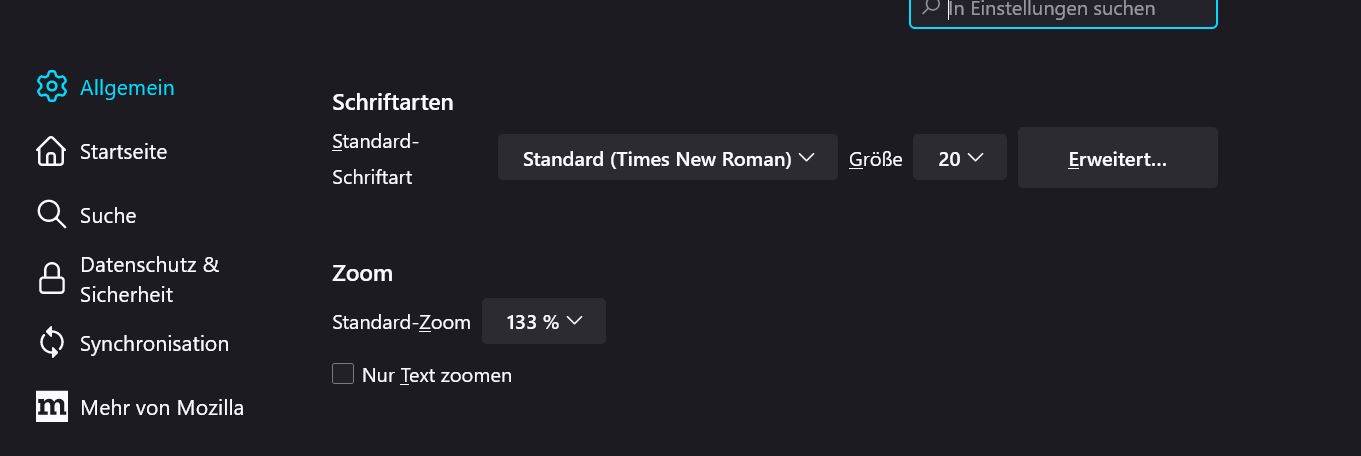Click the magnifier icon in the settings search box

tap(931, 9)
